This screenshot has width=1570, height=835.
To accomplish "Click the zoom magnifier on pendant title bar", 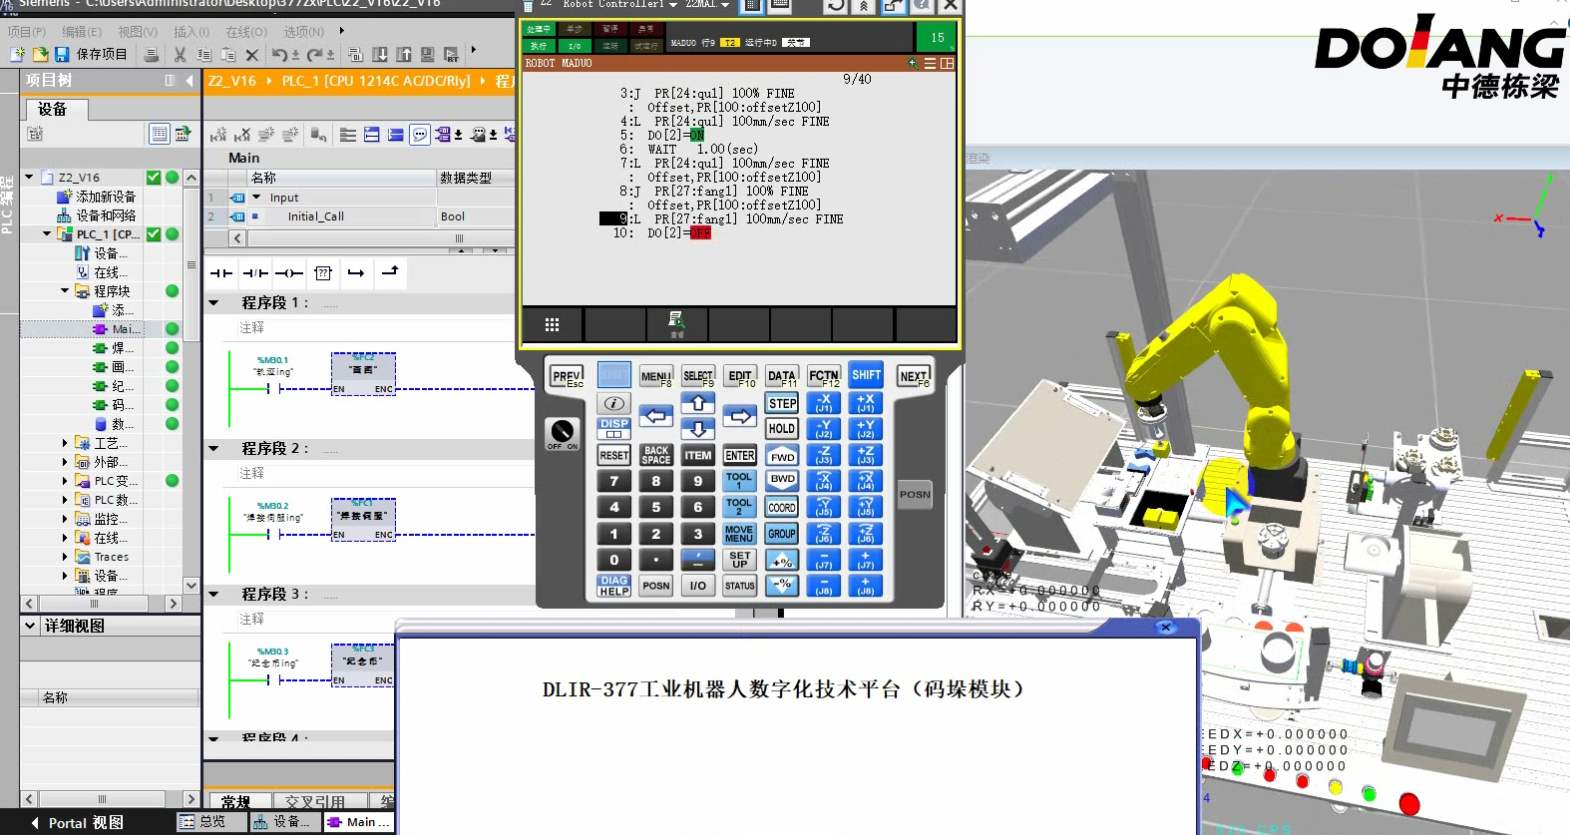I will pos(913,63).
